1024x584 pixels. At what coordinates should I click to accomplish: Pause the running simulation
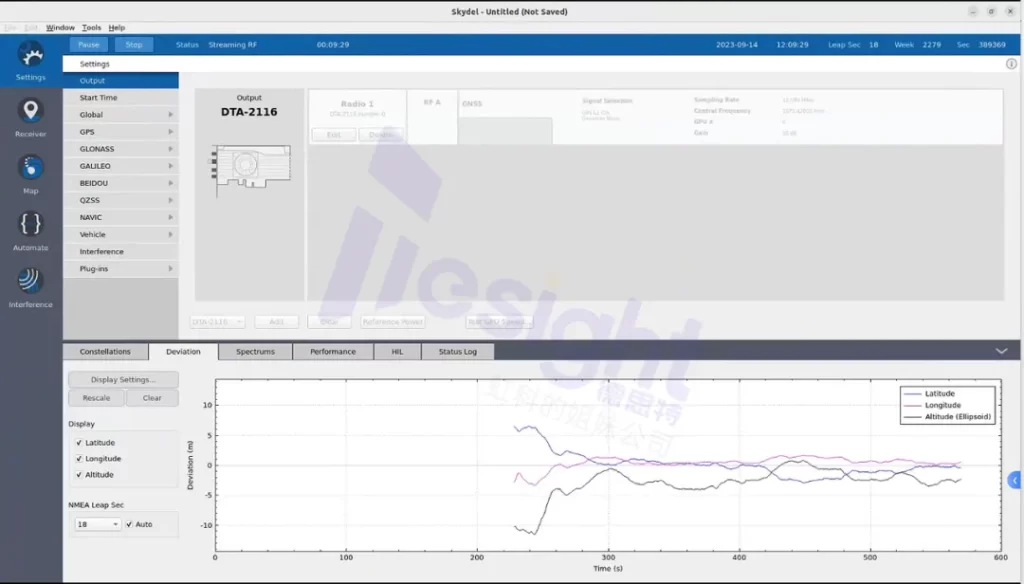[x=89, y=45]
